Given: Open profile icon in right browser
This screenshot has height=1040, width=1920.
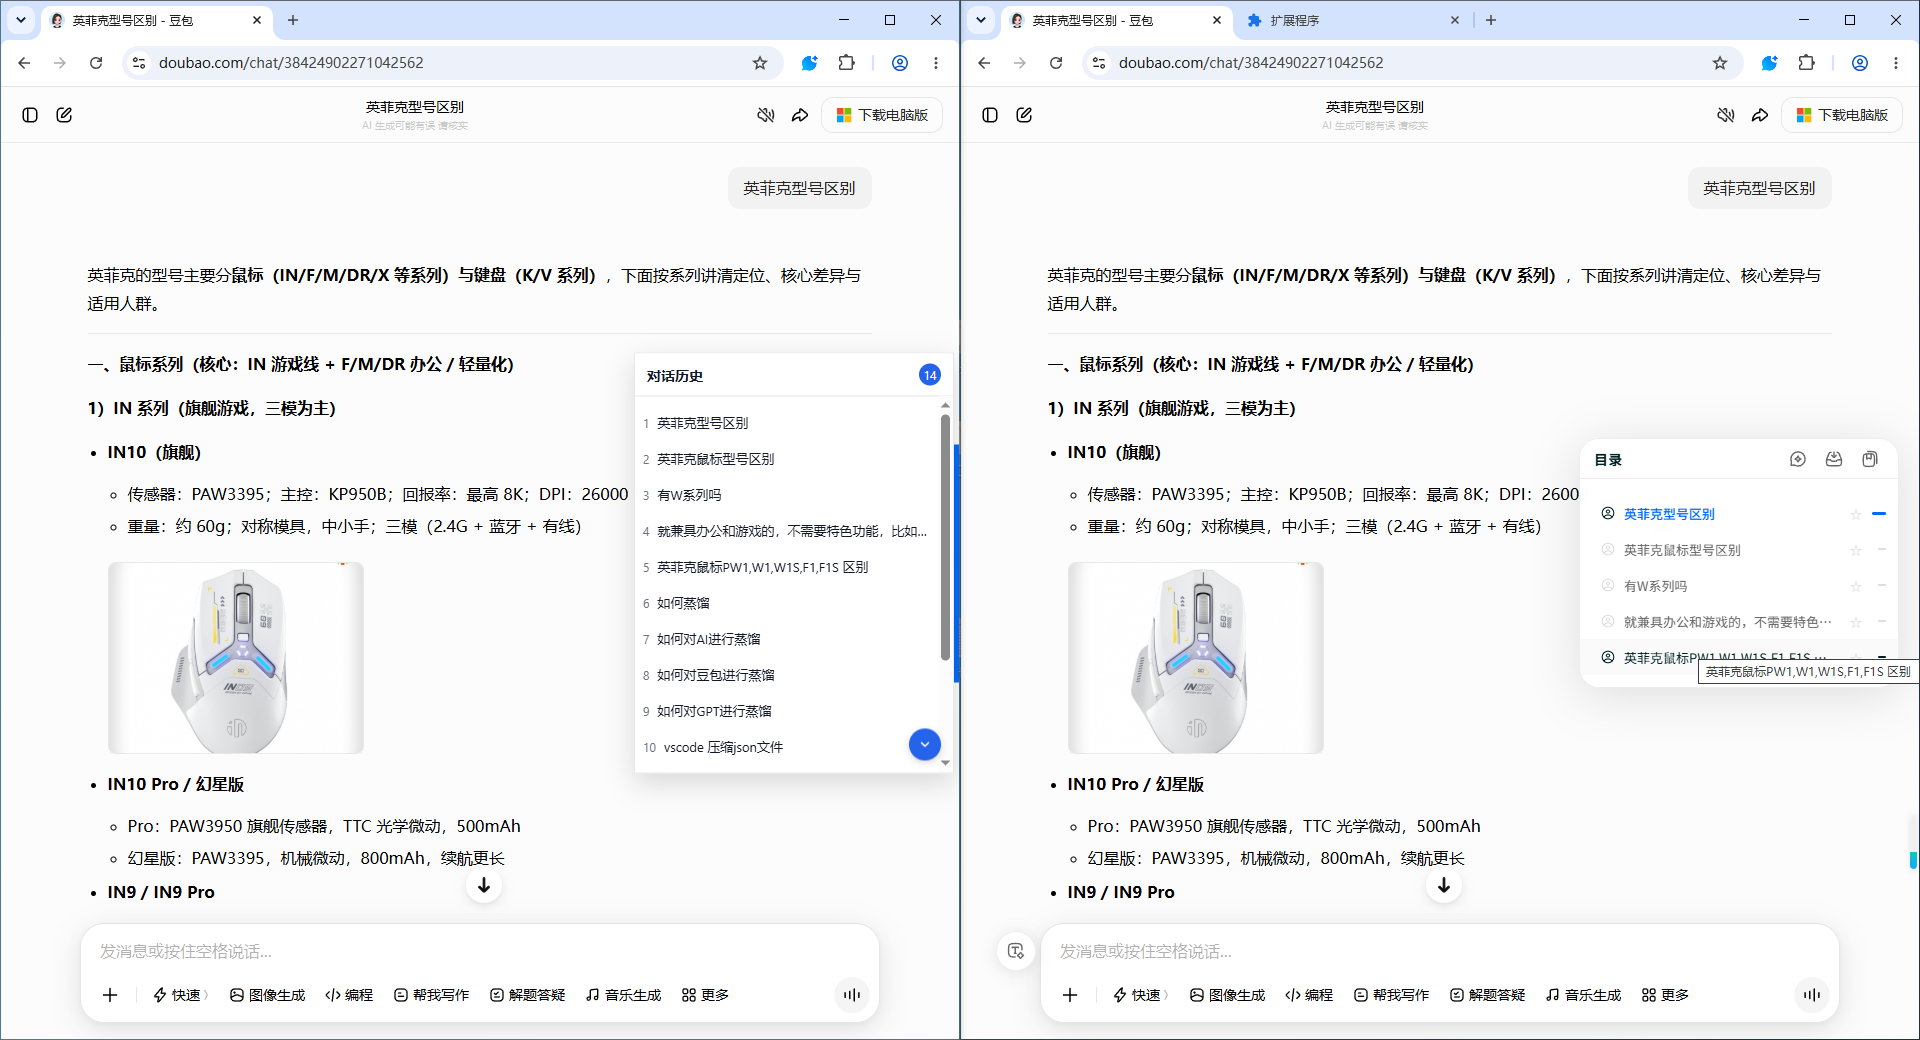Looking at the screenshot, I should point(1860,63).
